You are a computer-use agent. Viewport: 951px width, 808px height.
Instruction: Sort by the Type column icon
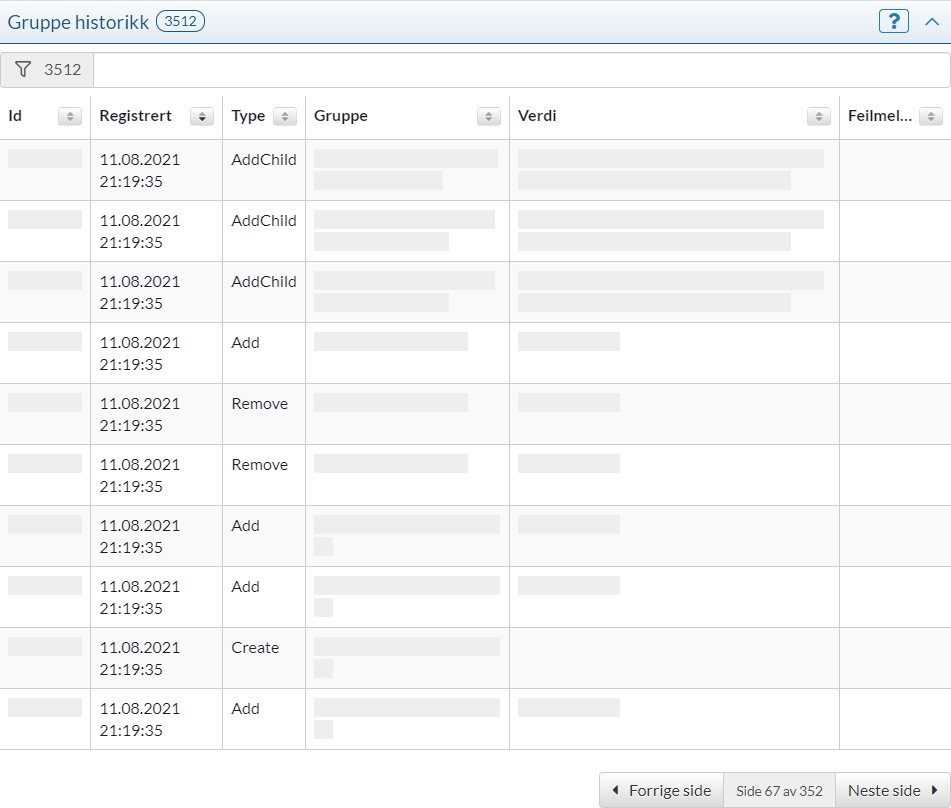coord(285,117)
